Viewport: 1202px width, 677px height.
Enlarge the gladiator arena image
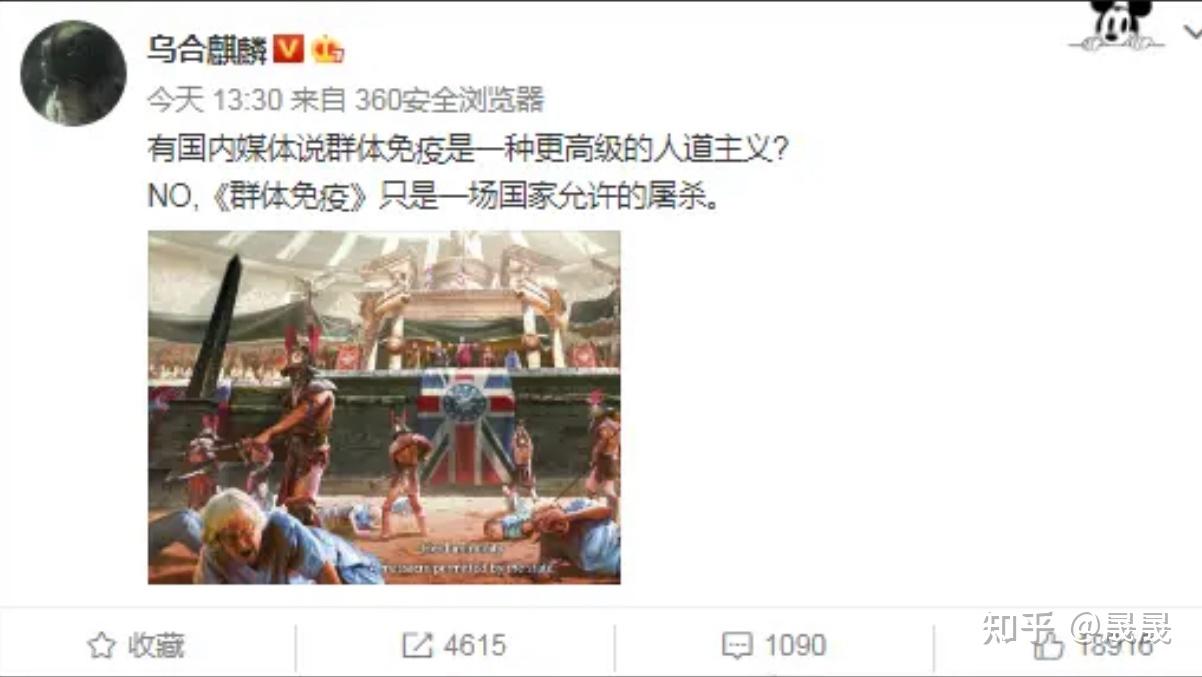click(x=384, y=407)
